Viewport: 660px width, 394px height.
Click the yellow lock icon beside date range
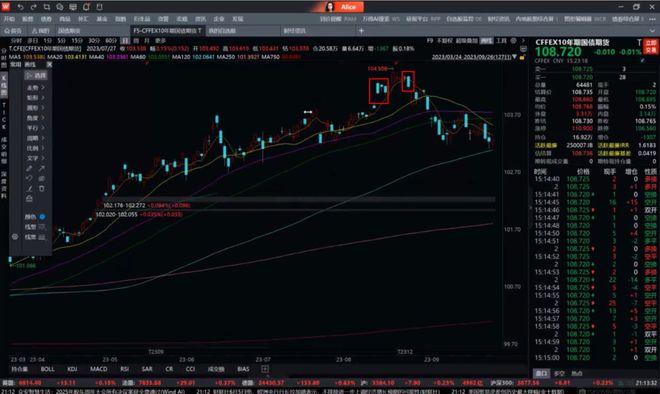tap(522, 57)
